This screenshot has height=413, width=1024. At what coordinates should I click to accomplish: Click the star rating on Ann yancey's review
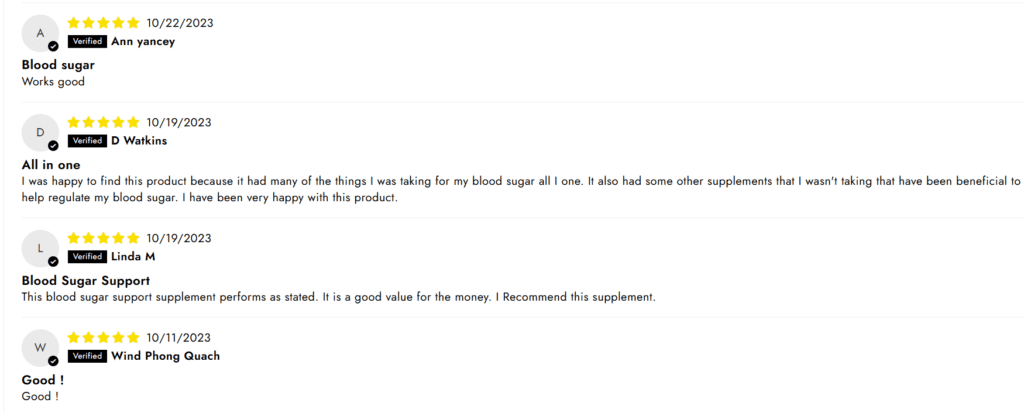pos(103,23)
